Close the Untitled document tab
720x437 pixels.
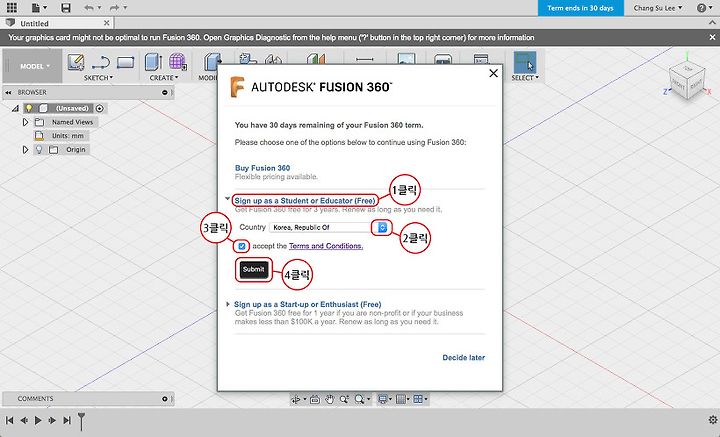[107, 22]
